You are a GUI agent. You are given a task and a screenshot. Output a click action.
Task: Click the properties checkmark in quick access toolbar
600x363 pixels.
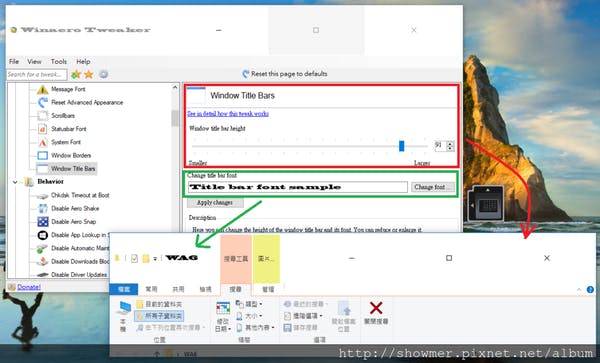[134, 258]
